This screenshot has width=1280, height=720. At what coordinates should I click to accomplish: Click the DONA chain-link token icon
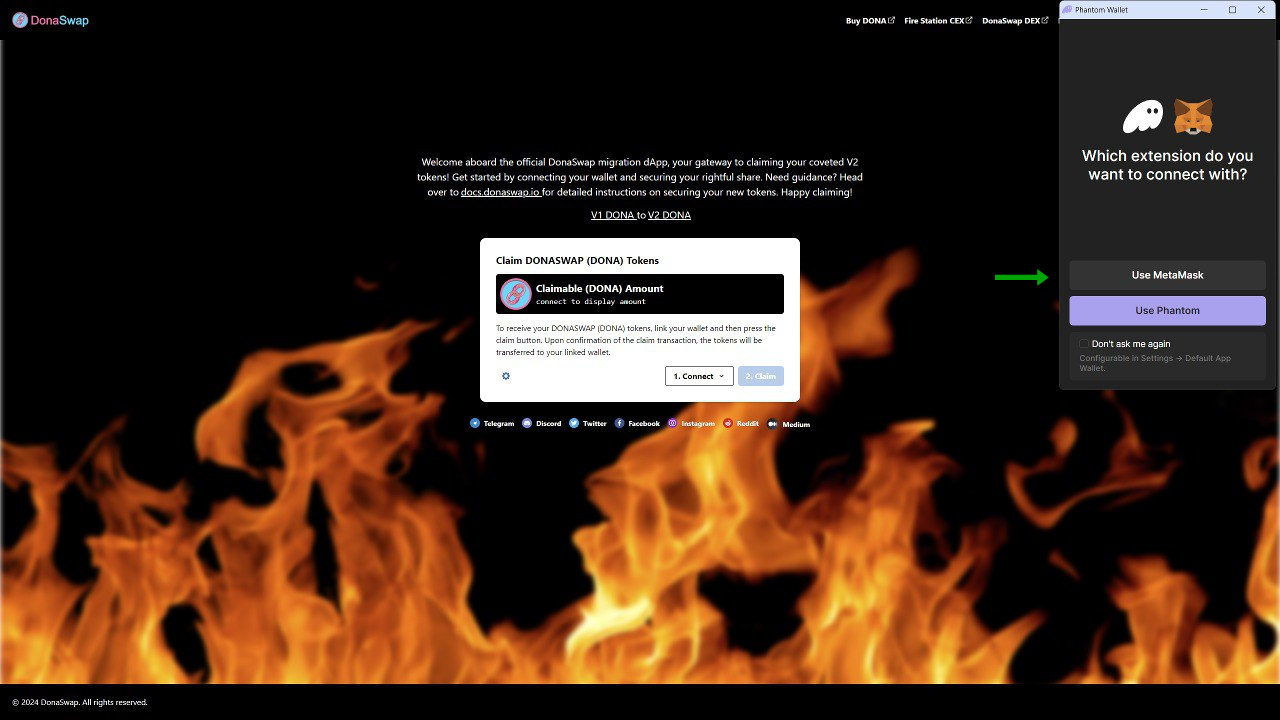[516, 294]
